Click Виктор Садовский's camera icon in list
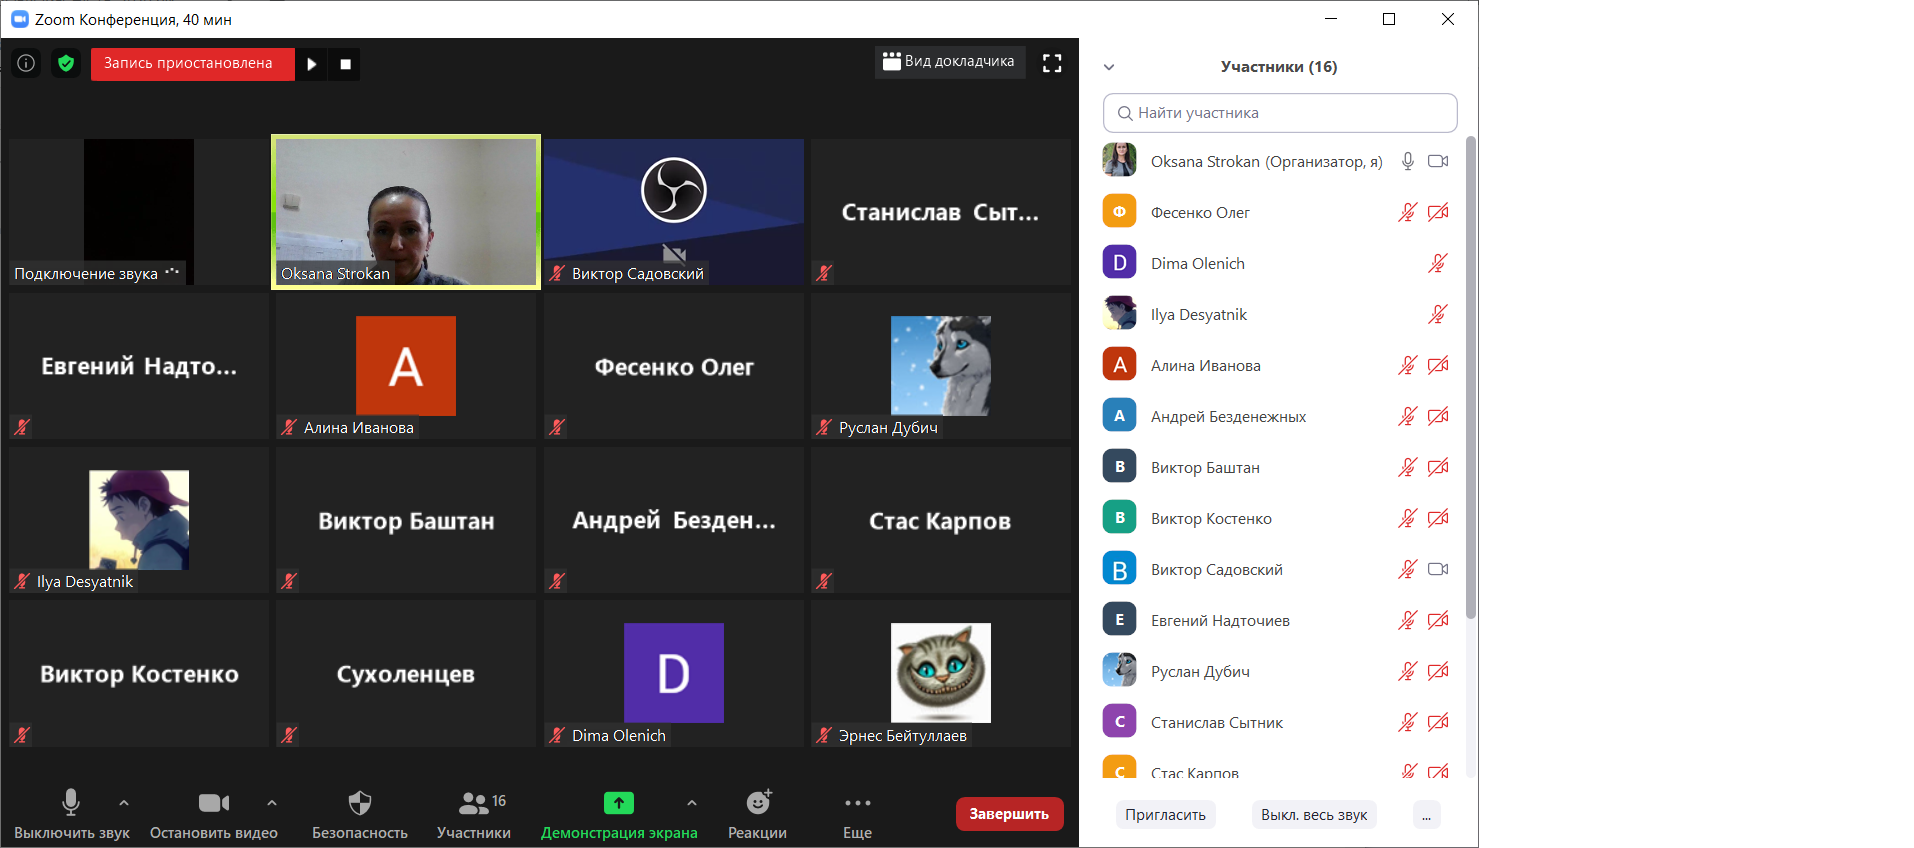Image resolution: width=1914 pixels, height=848 pixels. tap(1438, 569)
